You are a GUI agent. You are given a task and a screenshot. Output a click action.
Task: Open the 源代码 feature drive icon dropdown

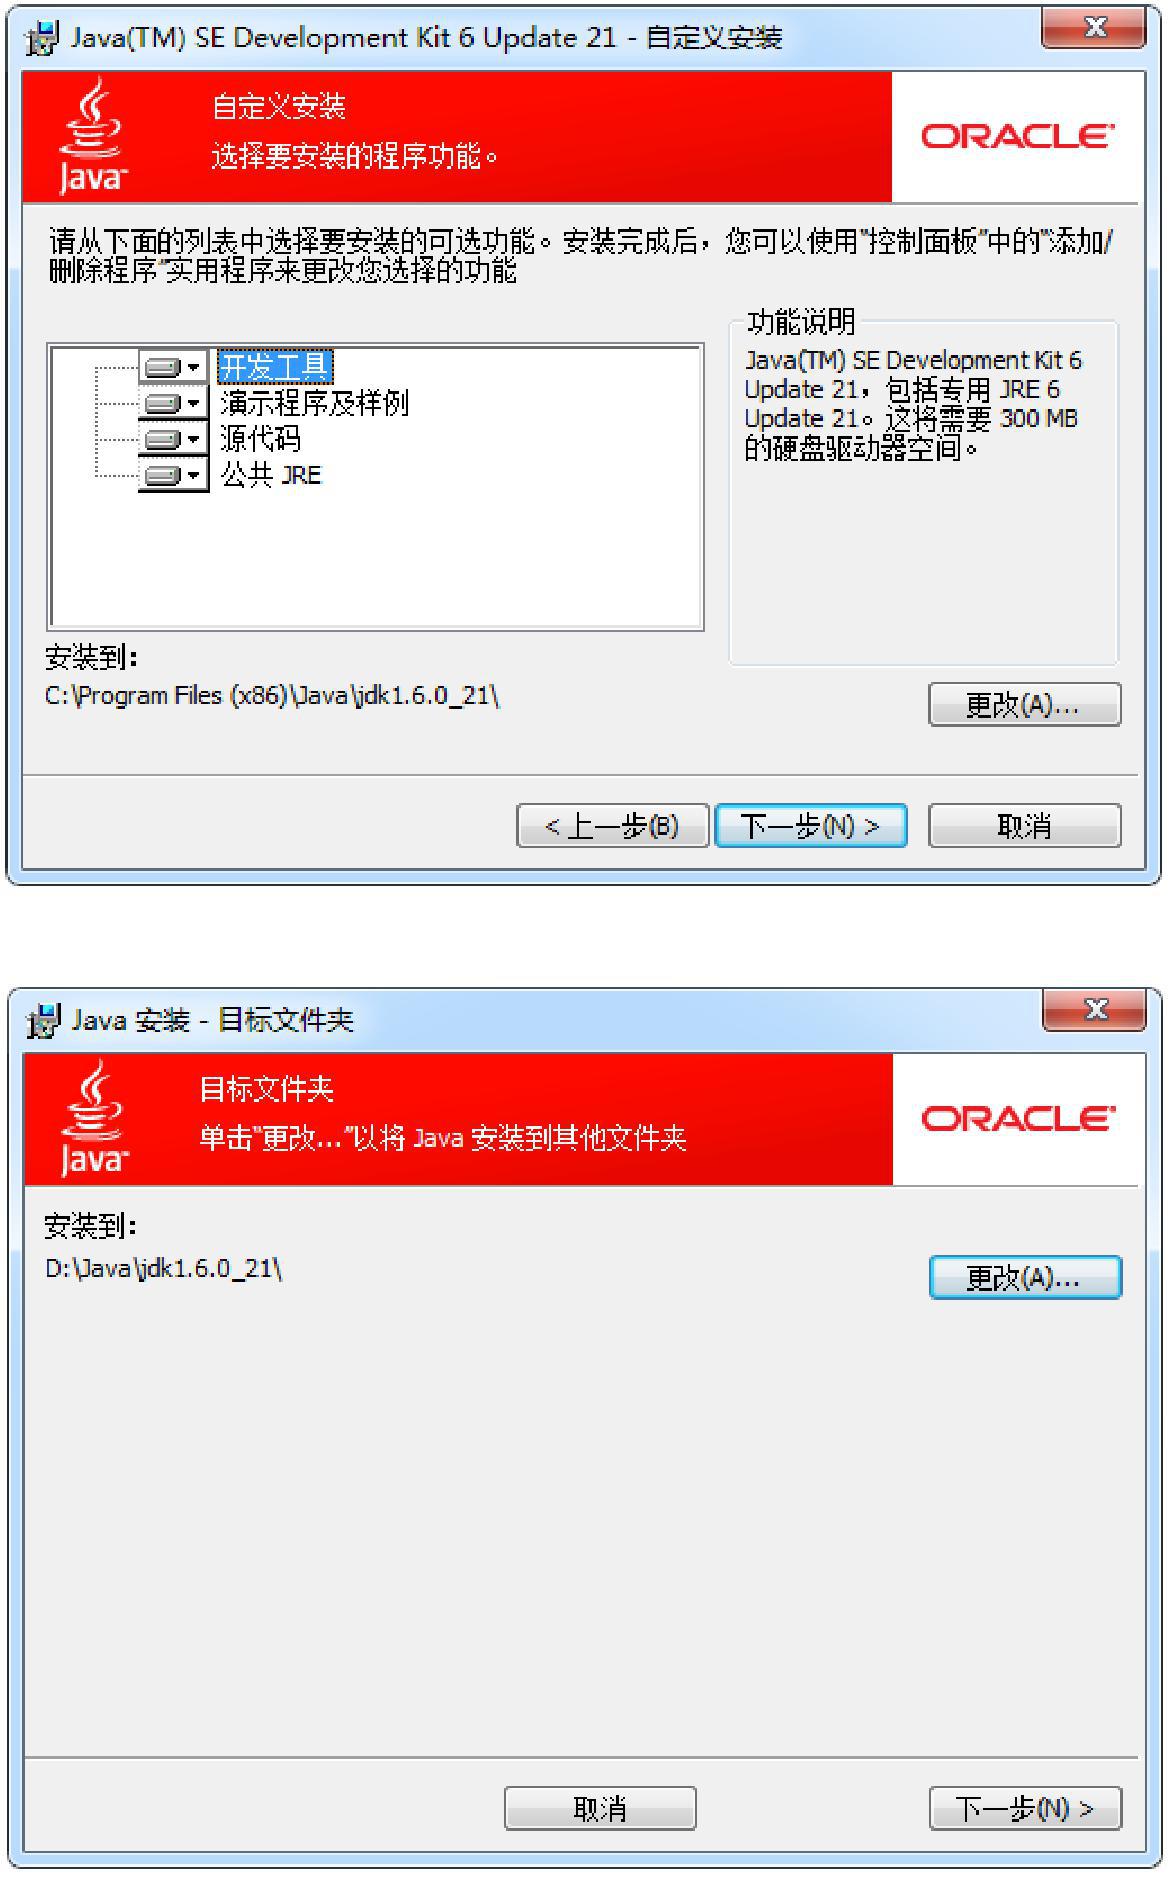(173, 439)
